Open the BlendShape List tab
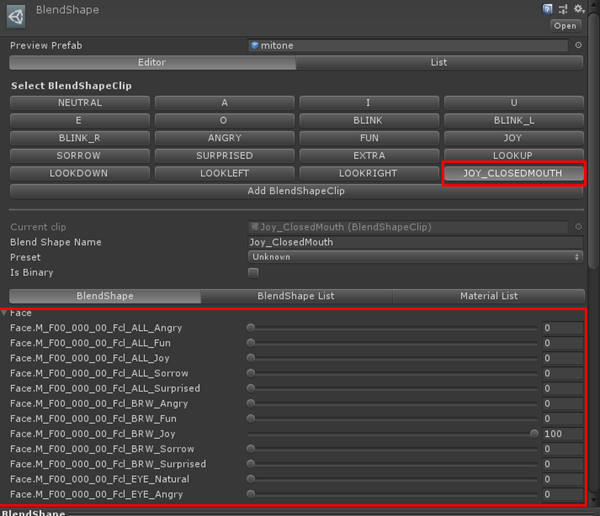 (296, 296)
